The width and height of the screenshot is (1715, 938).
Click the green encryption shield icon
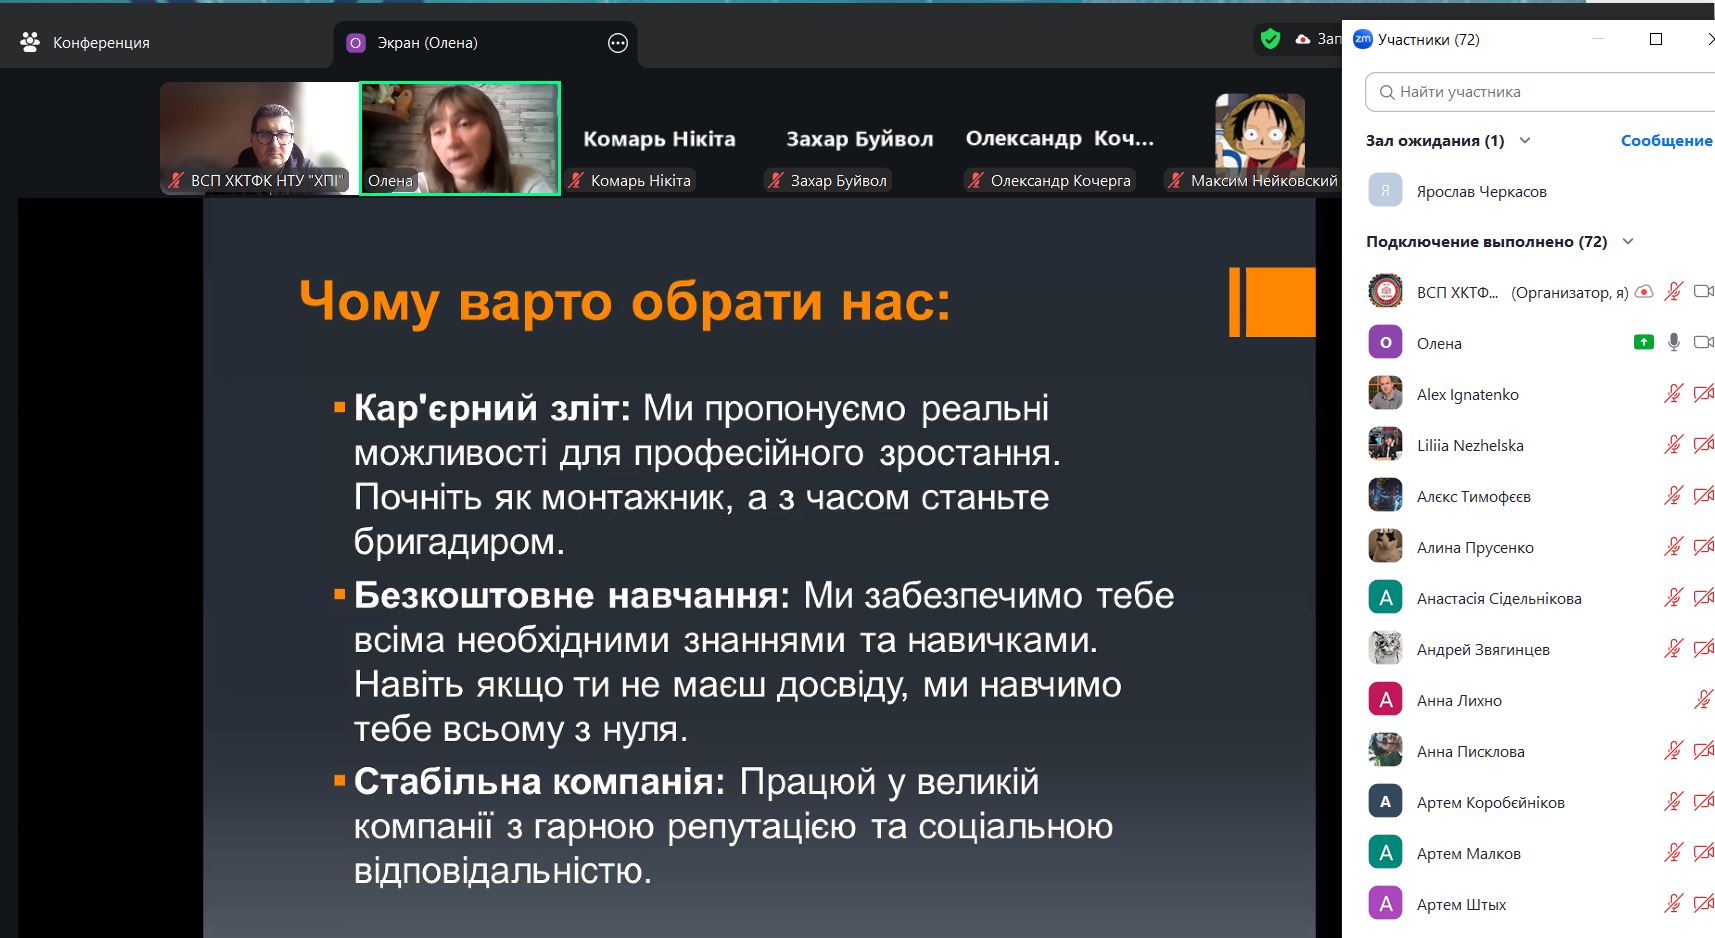[1270, 39]
